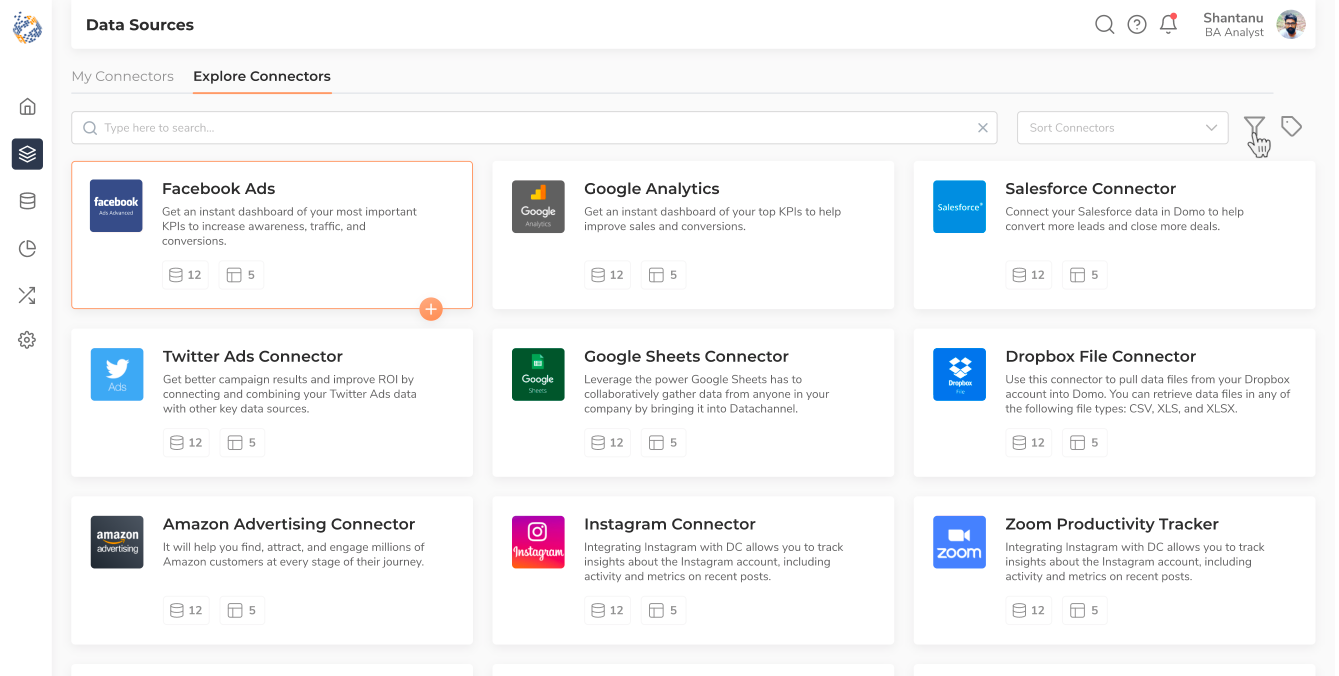View the pie chart analytics sidebar icon
The image size is (1339, 676).
[x=27, y=248]
